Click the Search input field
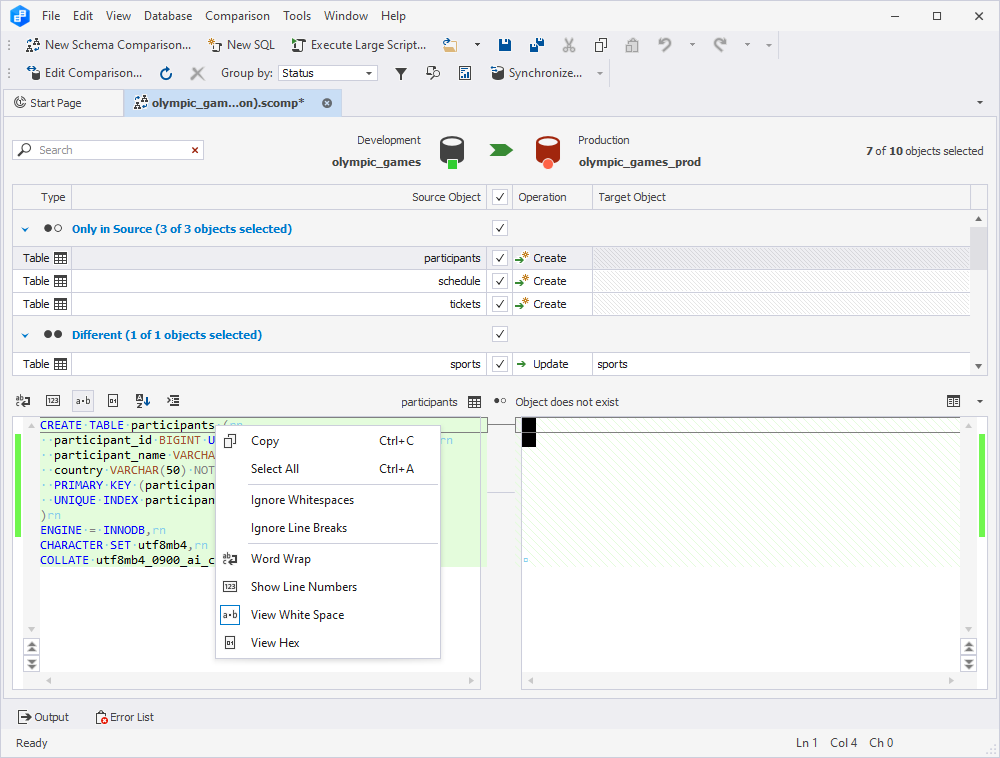1000x758 pixels. (x=108, y=150)
